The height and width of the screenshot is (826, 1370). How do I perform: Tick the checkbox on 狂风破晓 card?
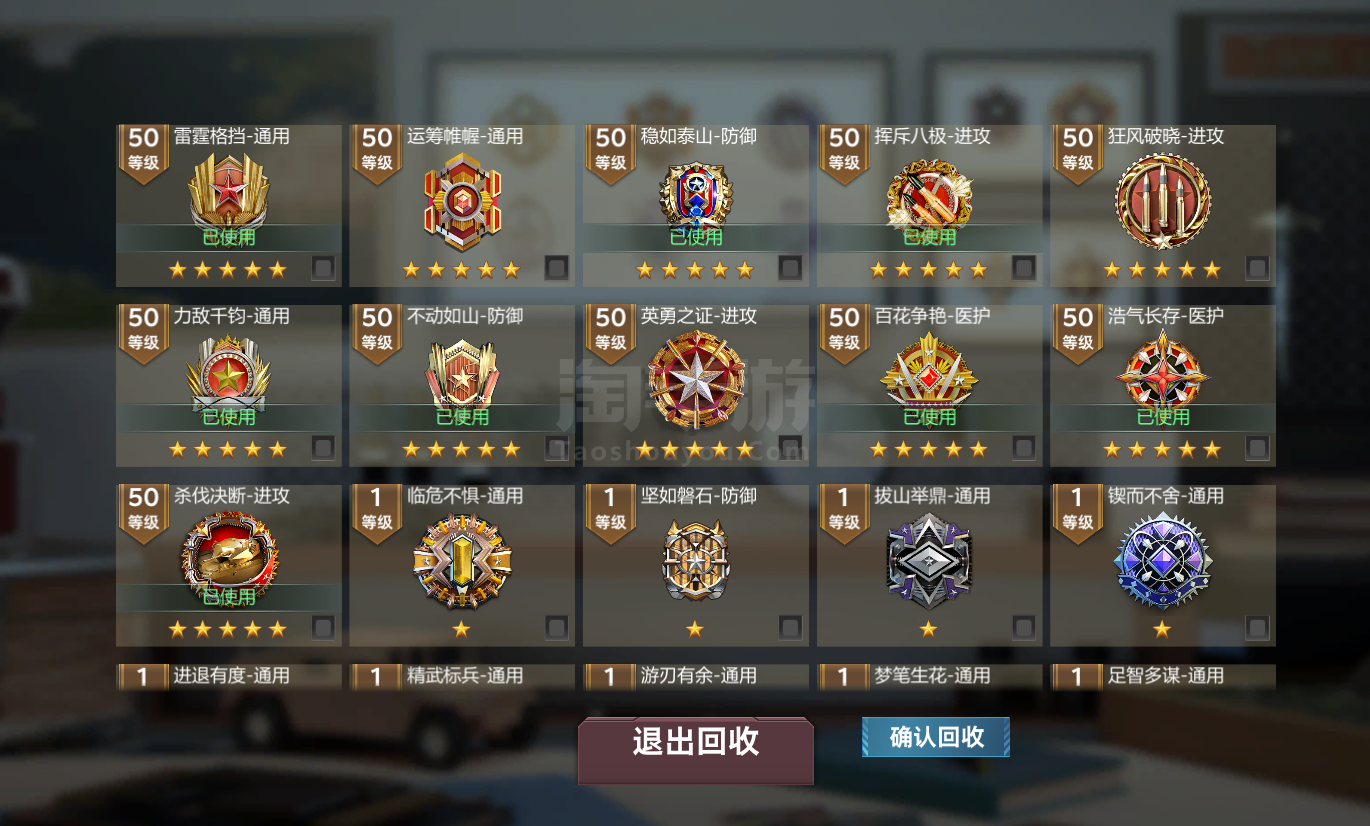tap(1257, 268)
